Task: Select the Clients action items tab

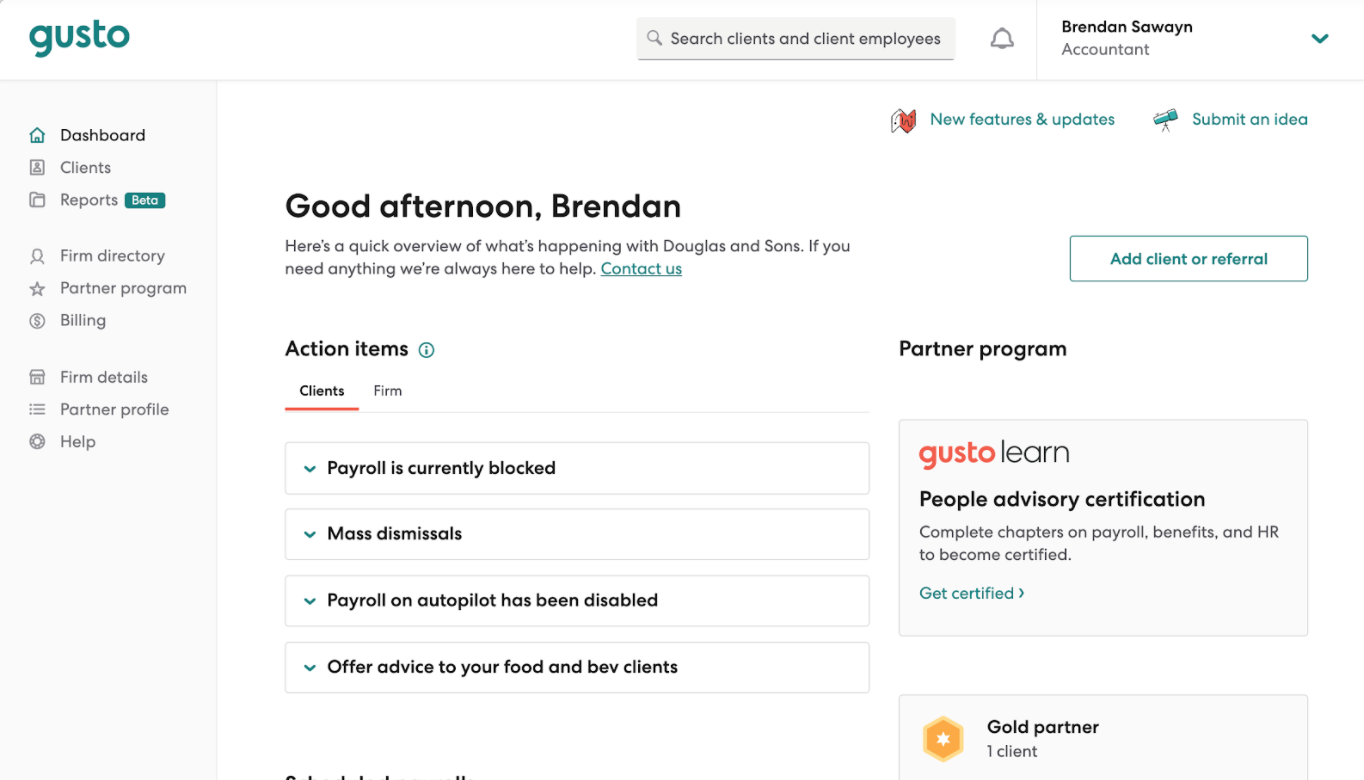Action: (321, 391)
